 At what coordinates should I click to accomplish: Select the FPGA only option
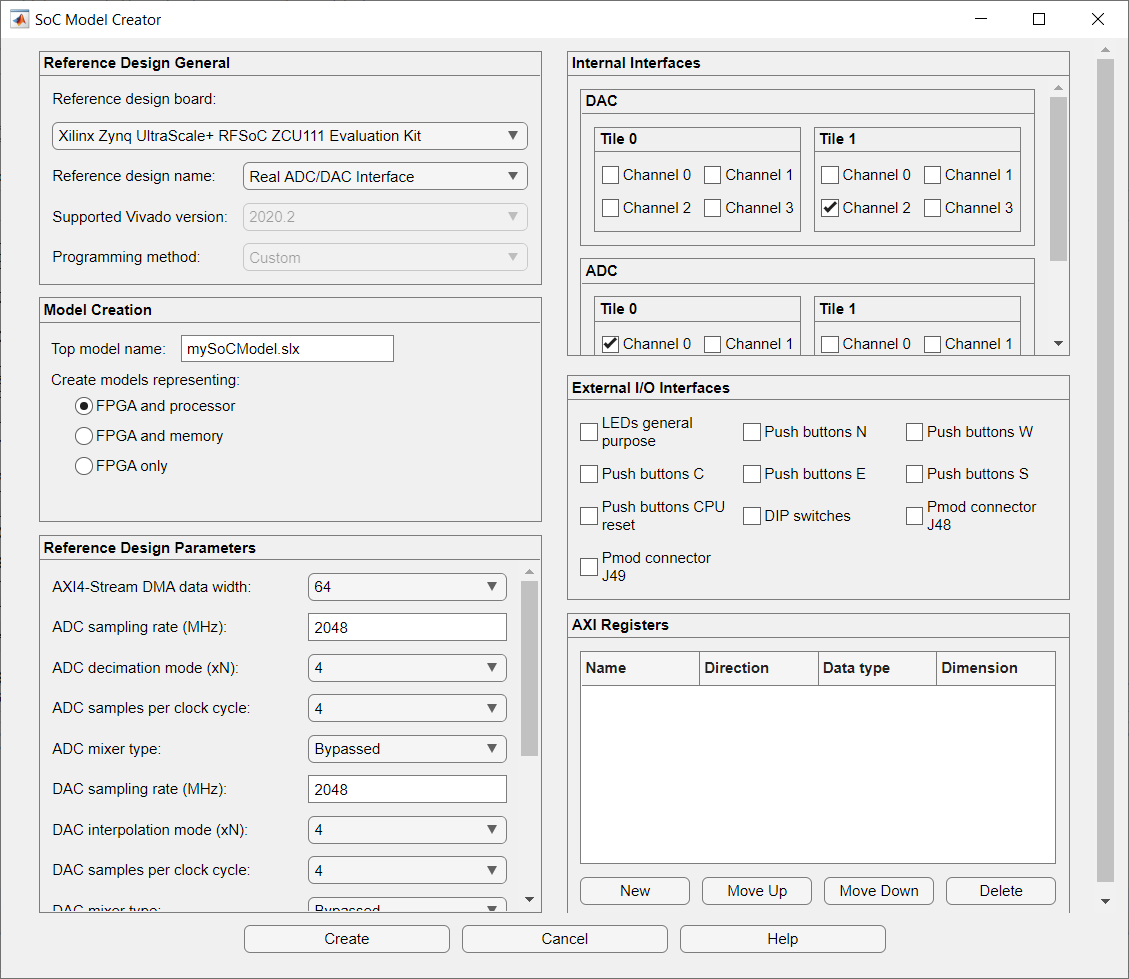pyautogui.click(x=84, y=465)
